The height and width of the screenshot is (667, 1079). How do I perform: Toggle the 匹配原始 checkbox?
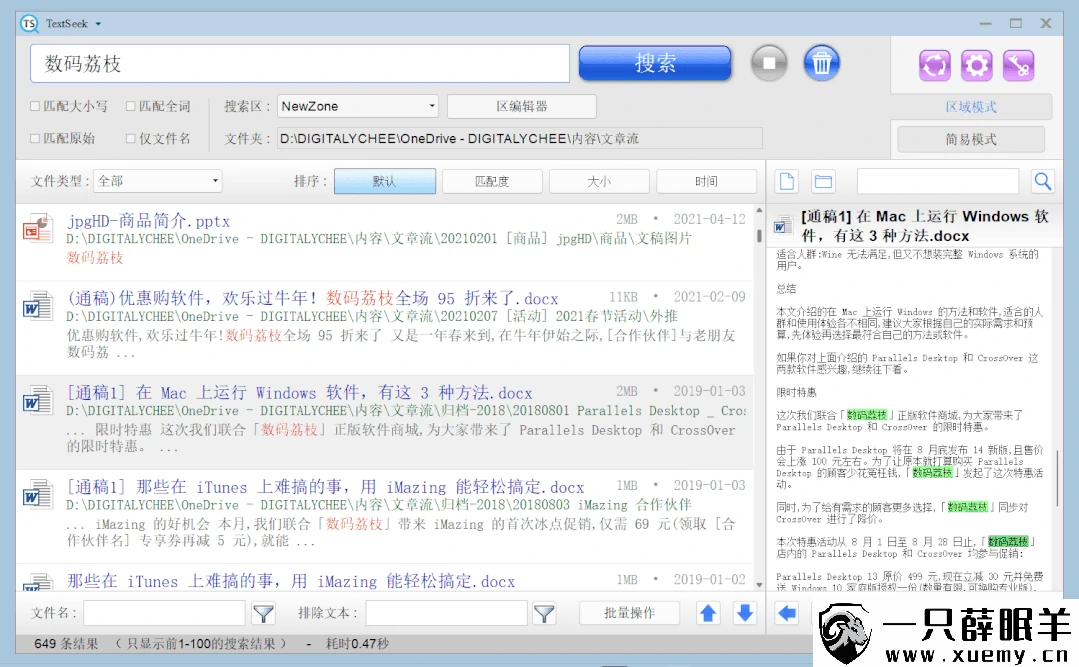point(34,138)
